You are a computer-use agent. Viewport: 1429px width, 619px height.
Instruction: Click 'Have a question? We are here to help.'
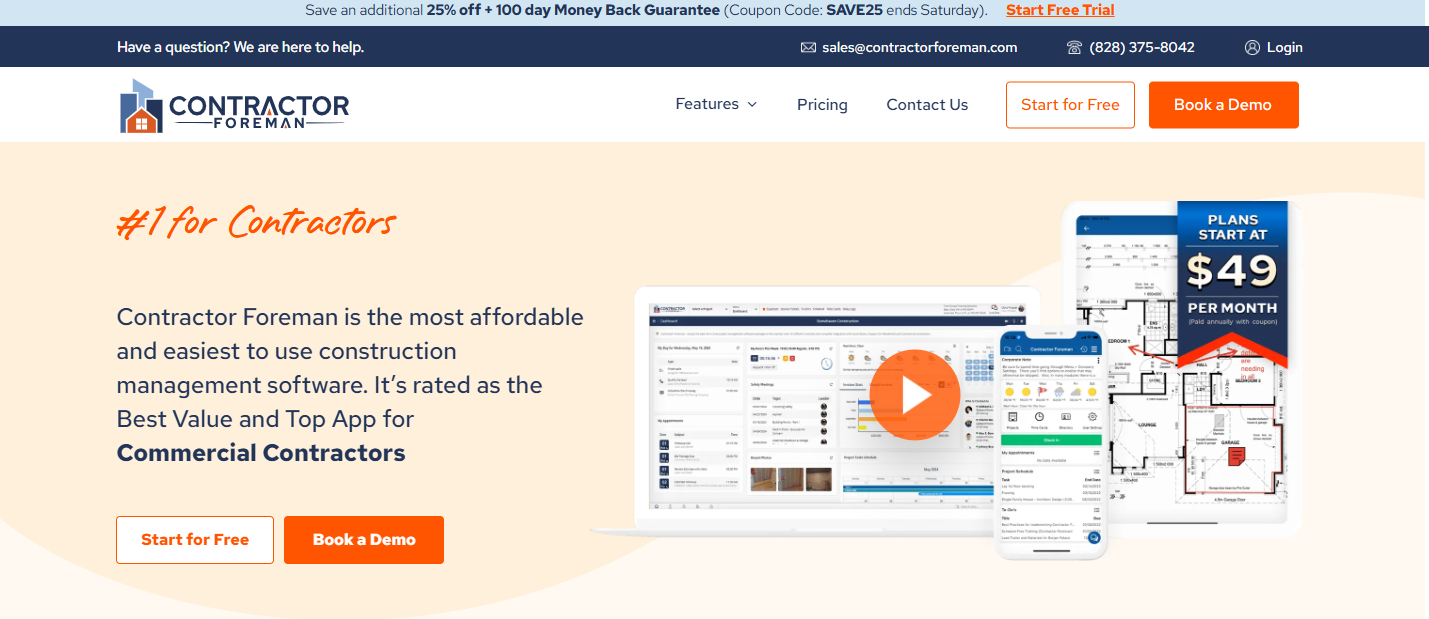click(240, 47)
